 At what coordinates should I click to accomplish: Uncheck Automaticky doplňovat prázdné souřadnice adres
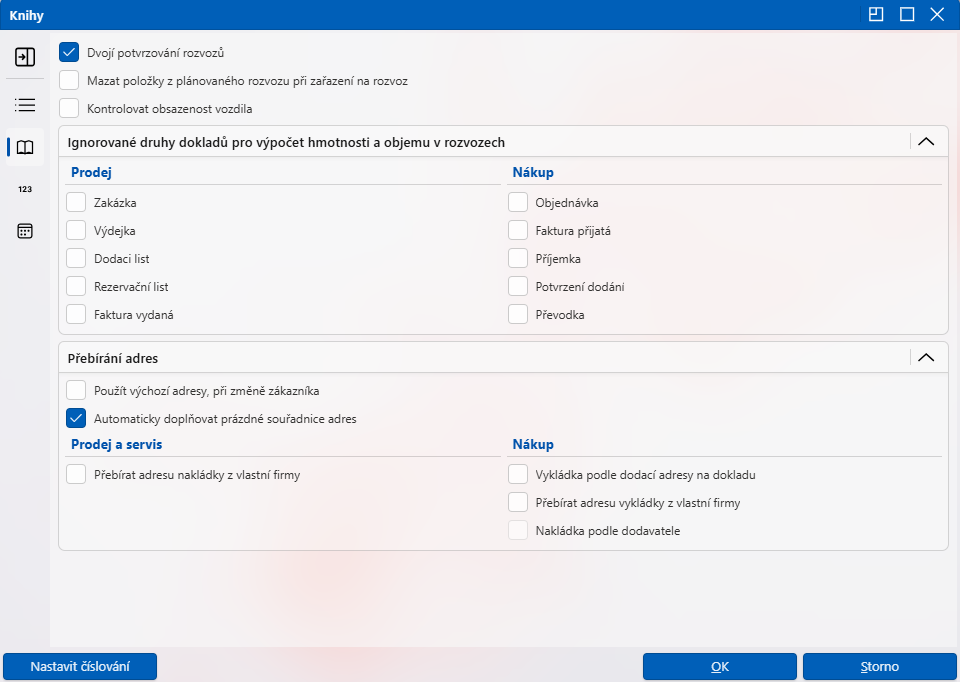[76, 419]
